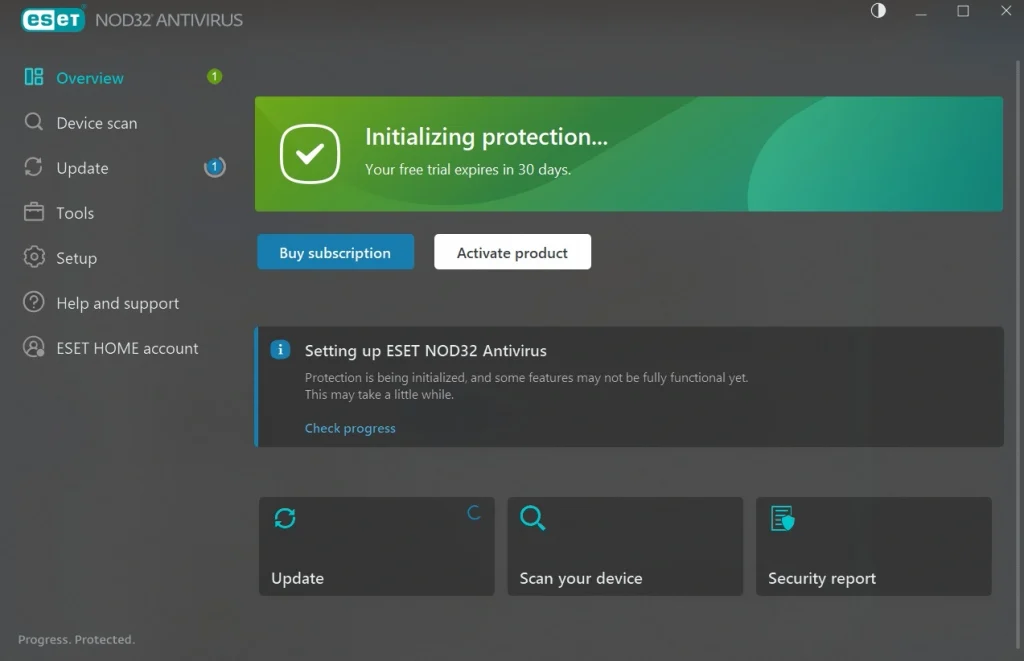This screenshot has height=661, width=1024.
Task: Click the NOD32 ANTIVIRUS title text
Action: 169,20
